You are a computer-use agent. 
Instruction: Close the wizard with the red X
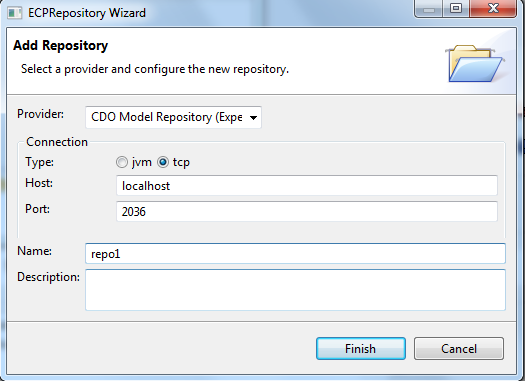point(493,8)
